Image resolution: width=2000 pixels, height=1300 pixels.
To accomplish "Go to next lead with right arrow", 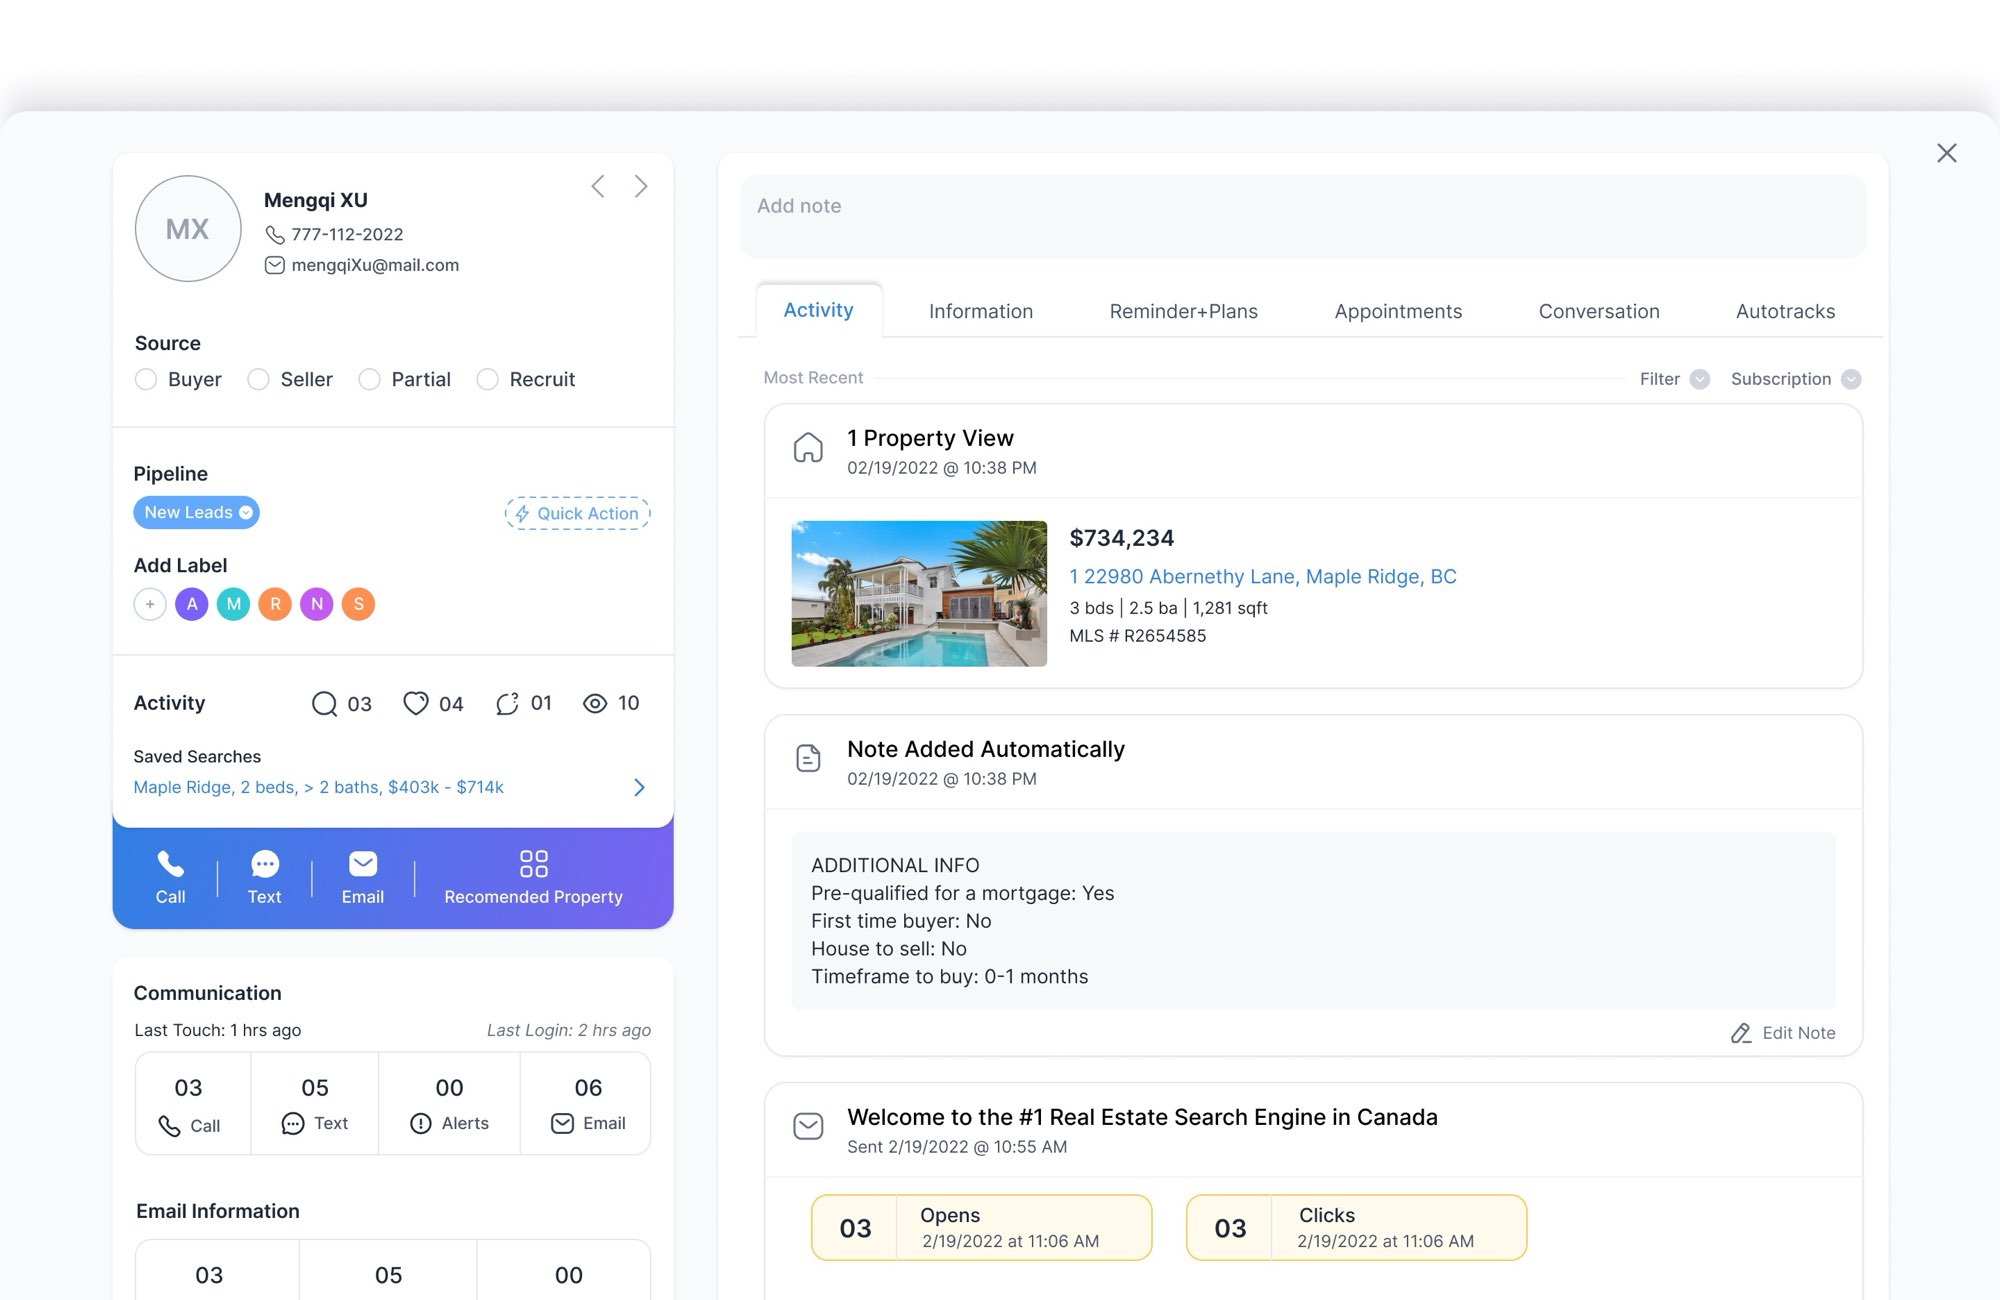I will (641, 186).
